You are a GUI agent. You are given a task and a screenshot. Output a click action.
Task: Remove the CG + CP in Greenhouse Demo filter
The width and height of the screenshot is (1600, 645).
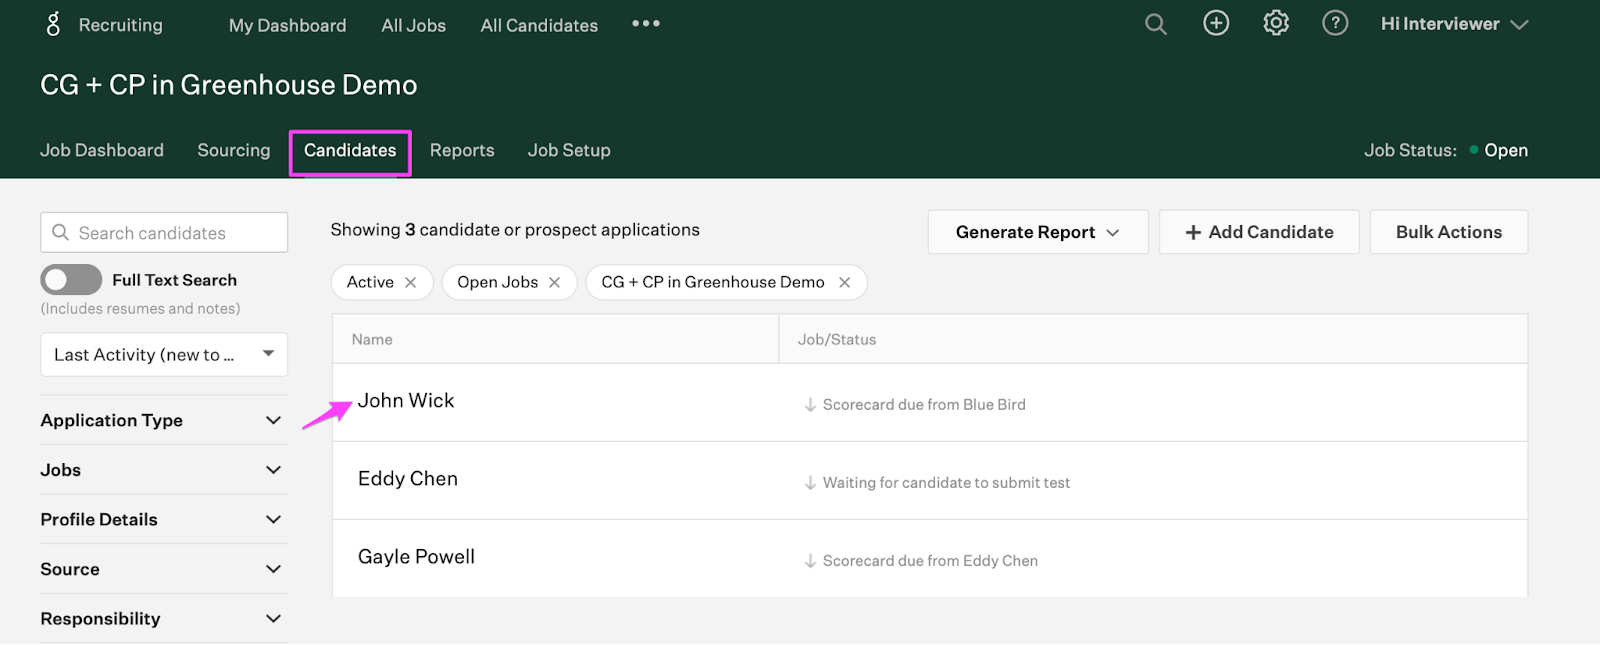click(844, 282)
